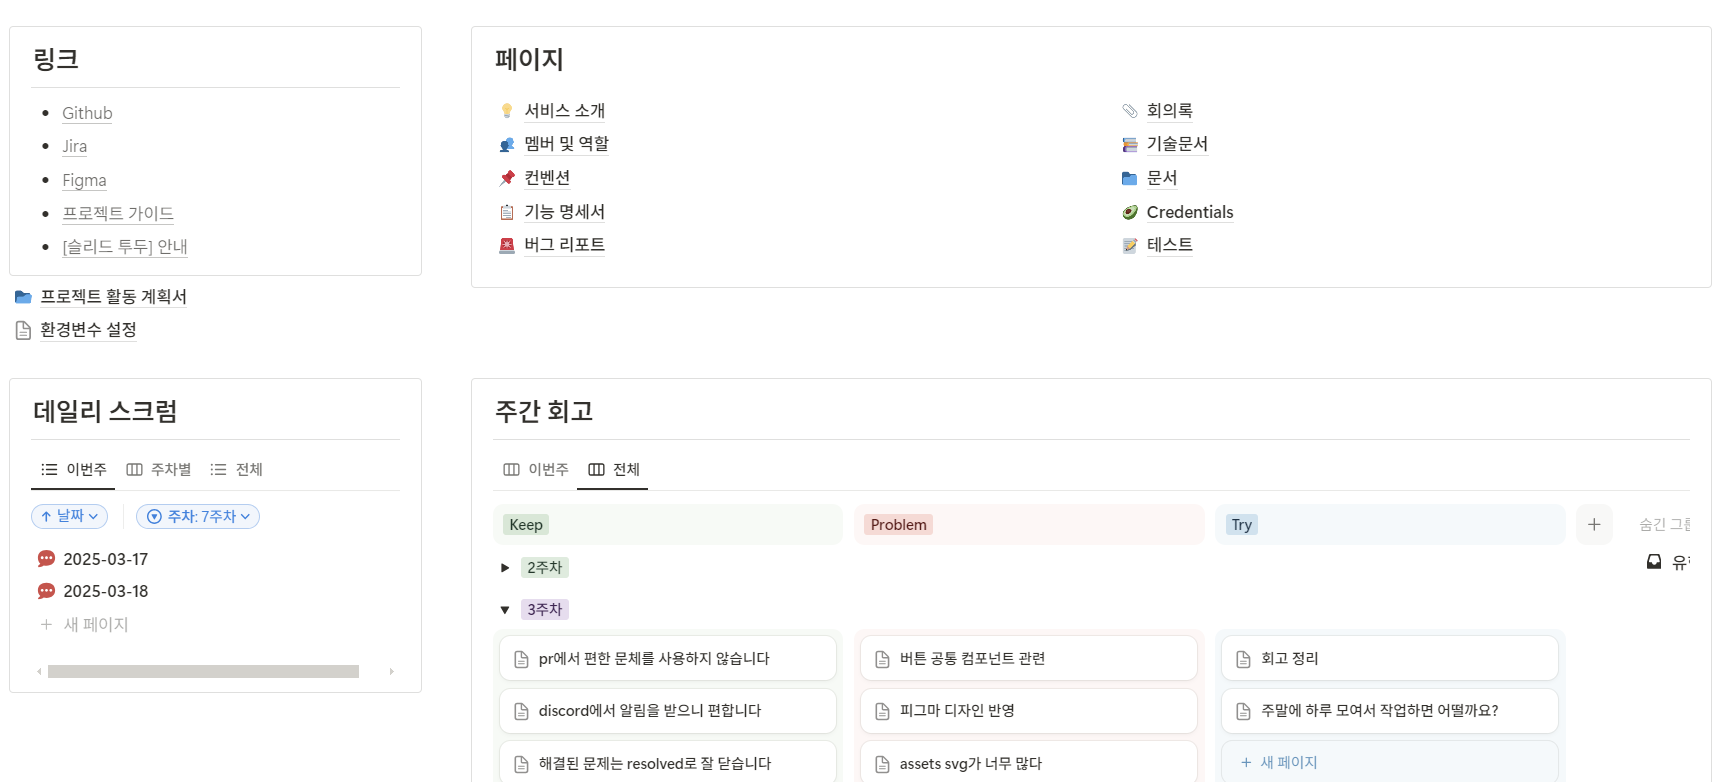This screenshot has width=1725, height=782.
Task: Open the 날짜 sort dropdown
Action: (69, 516)
